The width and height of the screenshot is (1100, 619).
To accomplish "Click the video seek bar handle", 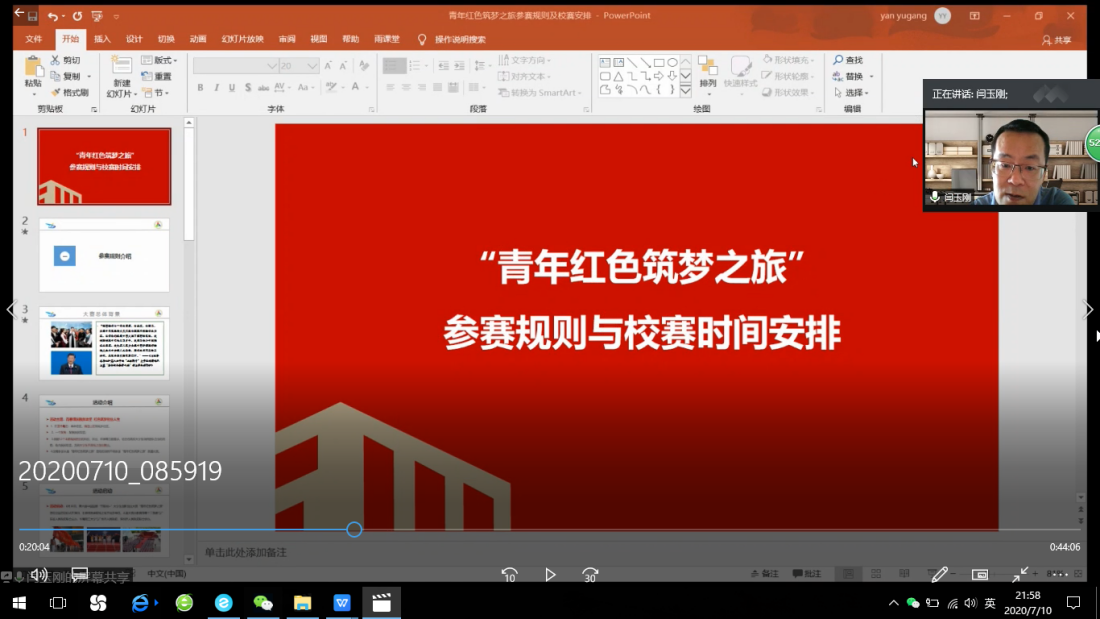I will click(x=354, y=530).
